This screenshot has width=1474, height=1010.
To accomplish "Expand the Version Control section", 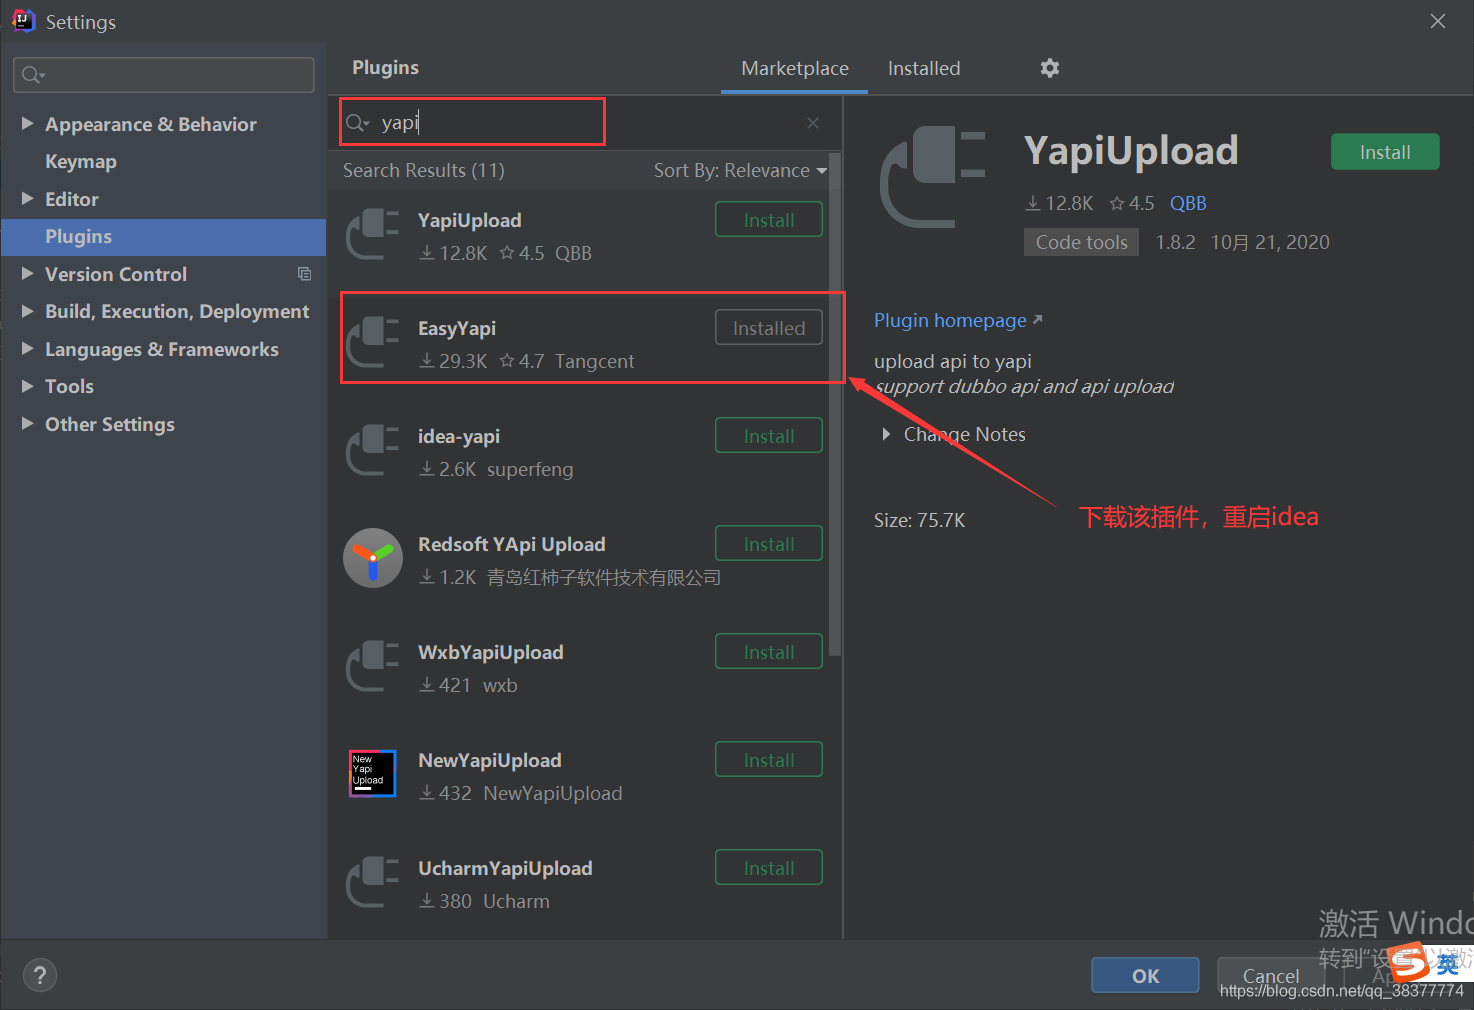I will click(28, 274).
